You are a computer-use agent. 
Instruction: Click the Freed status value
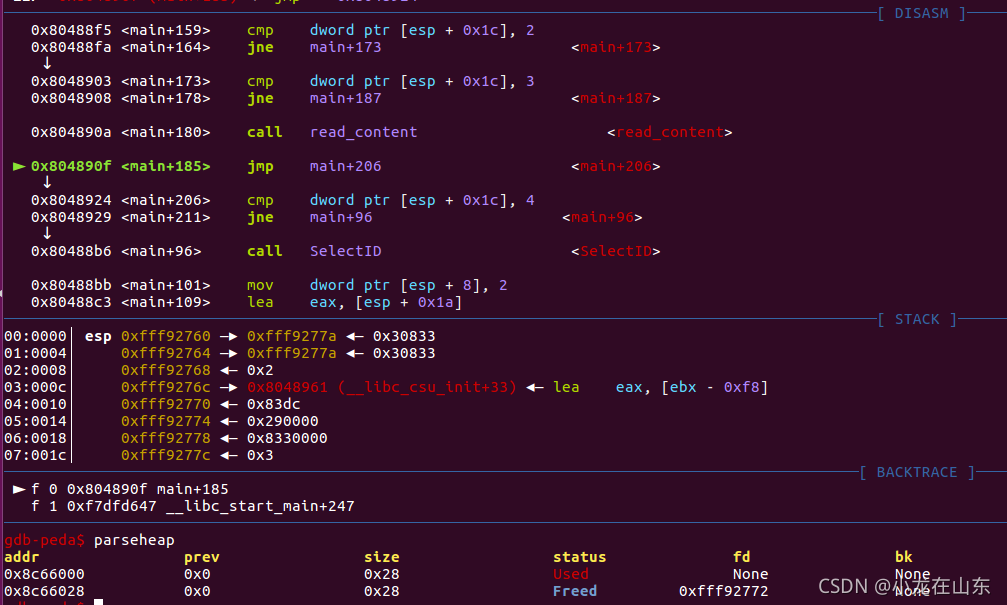click(575, 591)
